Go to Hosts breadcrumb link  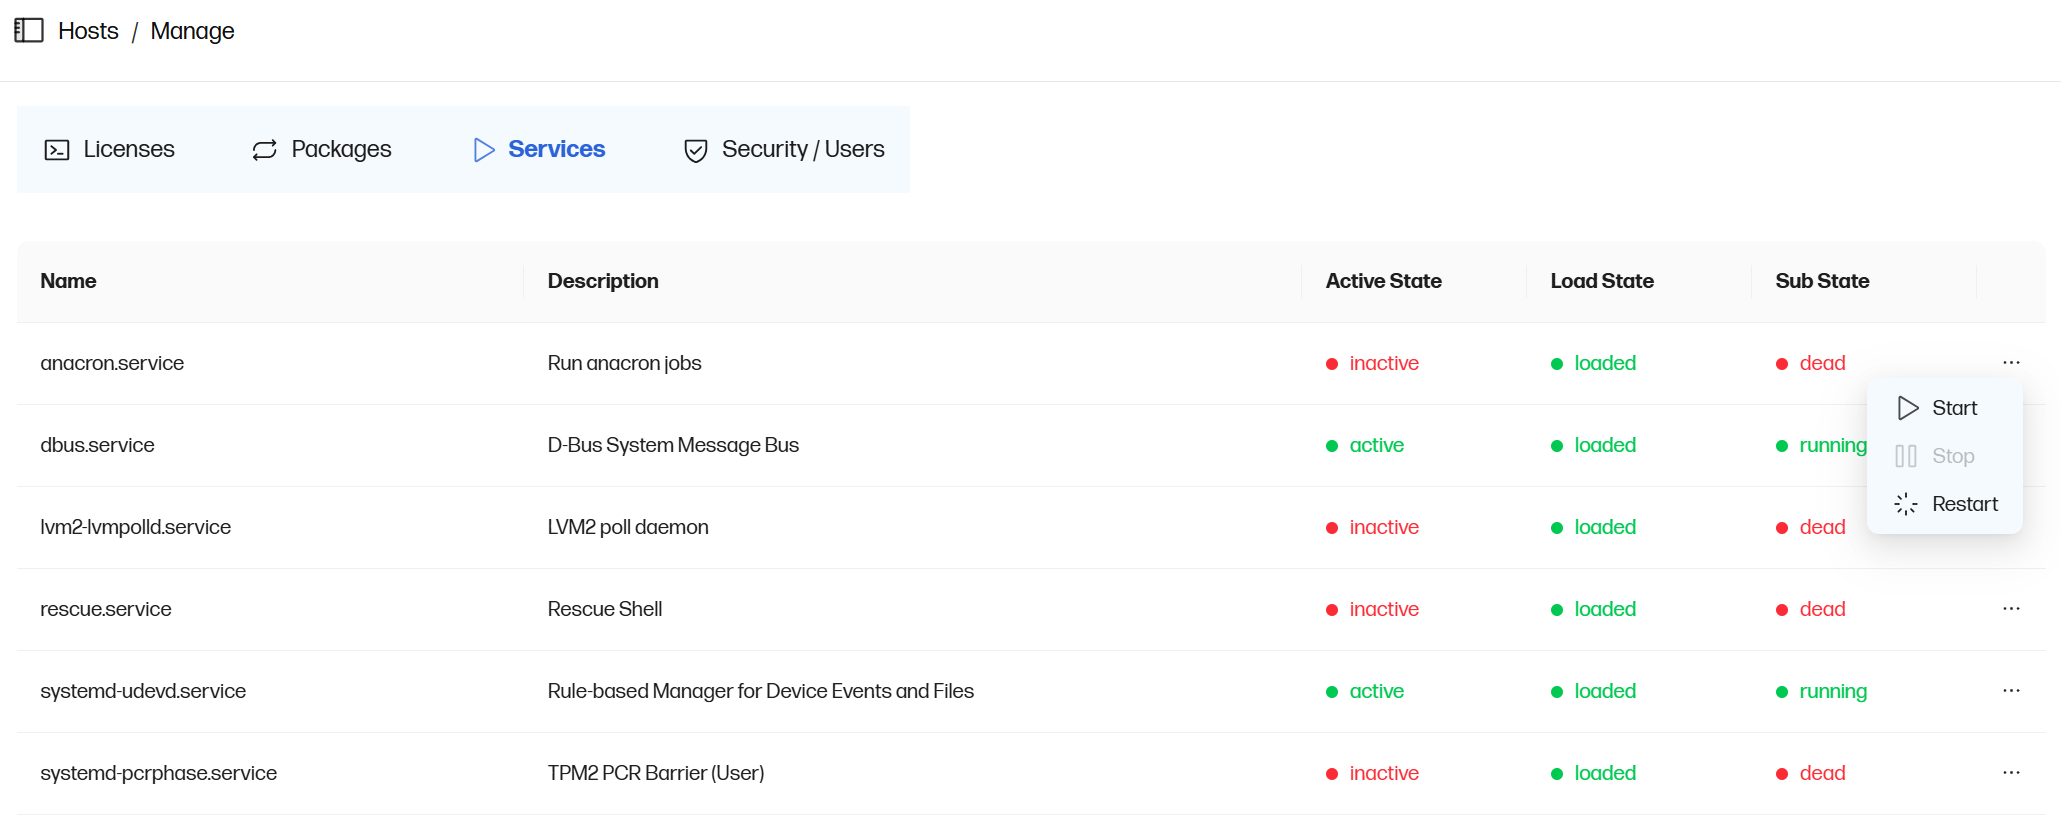[88, 31]
